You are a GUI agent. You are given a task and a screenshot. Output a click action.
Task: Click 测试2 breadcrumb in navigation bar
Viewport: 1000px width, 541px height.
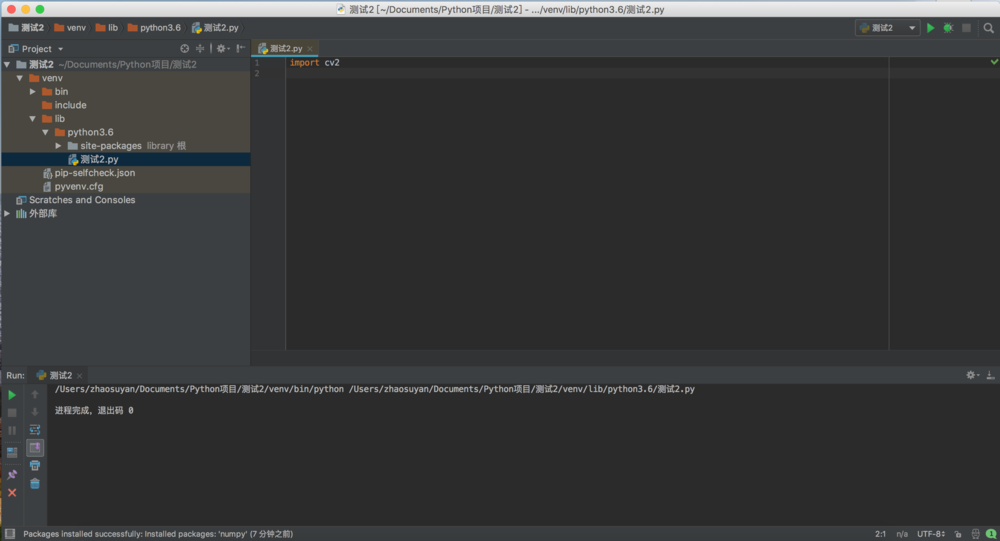pyautogui.click(x=26, y=28)
